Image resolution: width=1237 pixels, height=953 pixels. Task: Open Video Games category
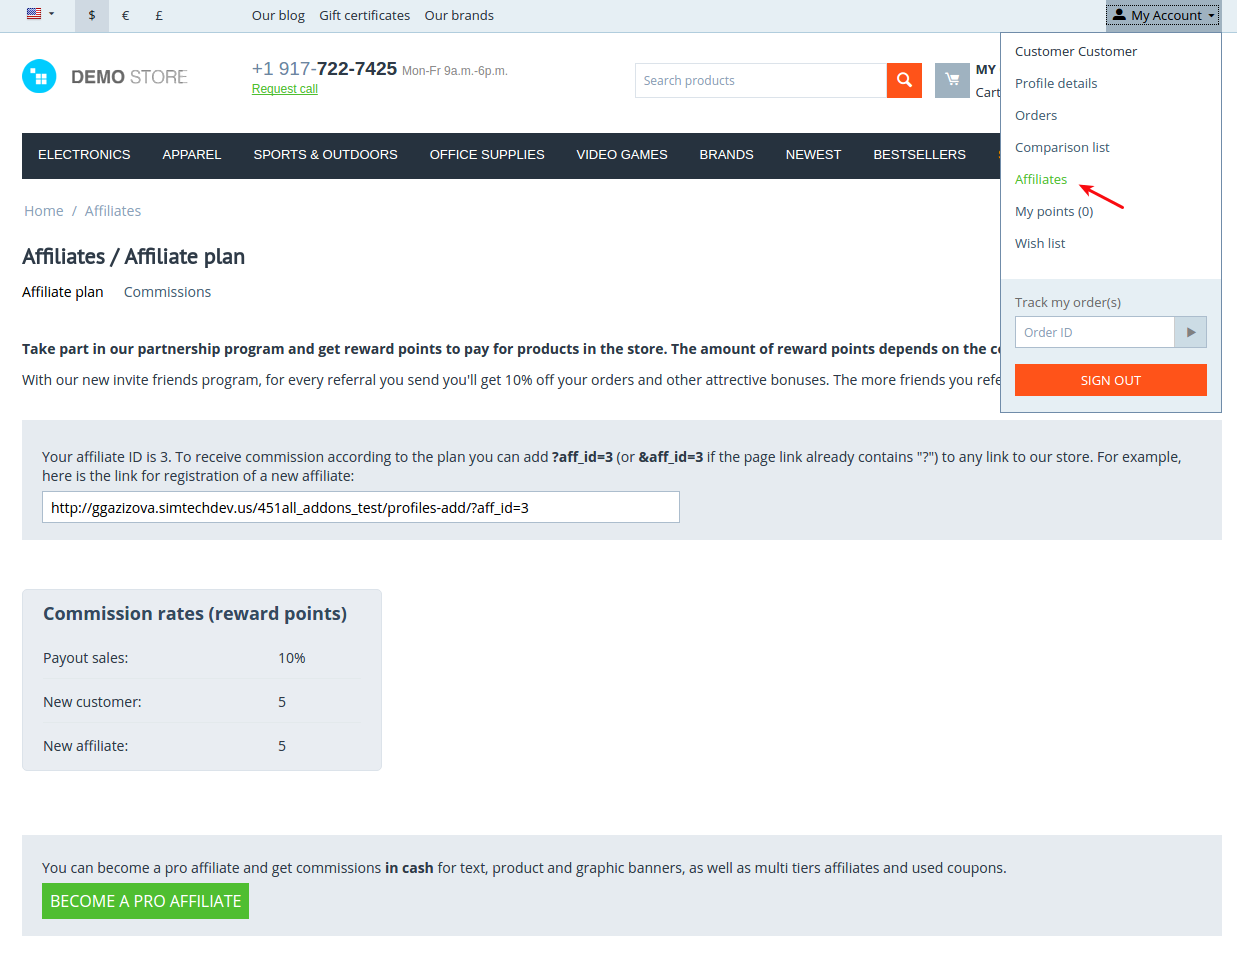coord(622,155)
